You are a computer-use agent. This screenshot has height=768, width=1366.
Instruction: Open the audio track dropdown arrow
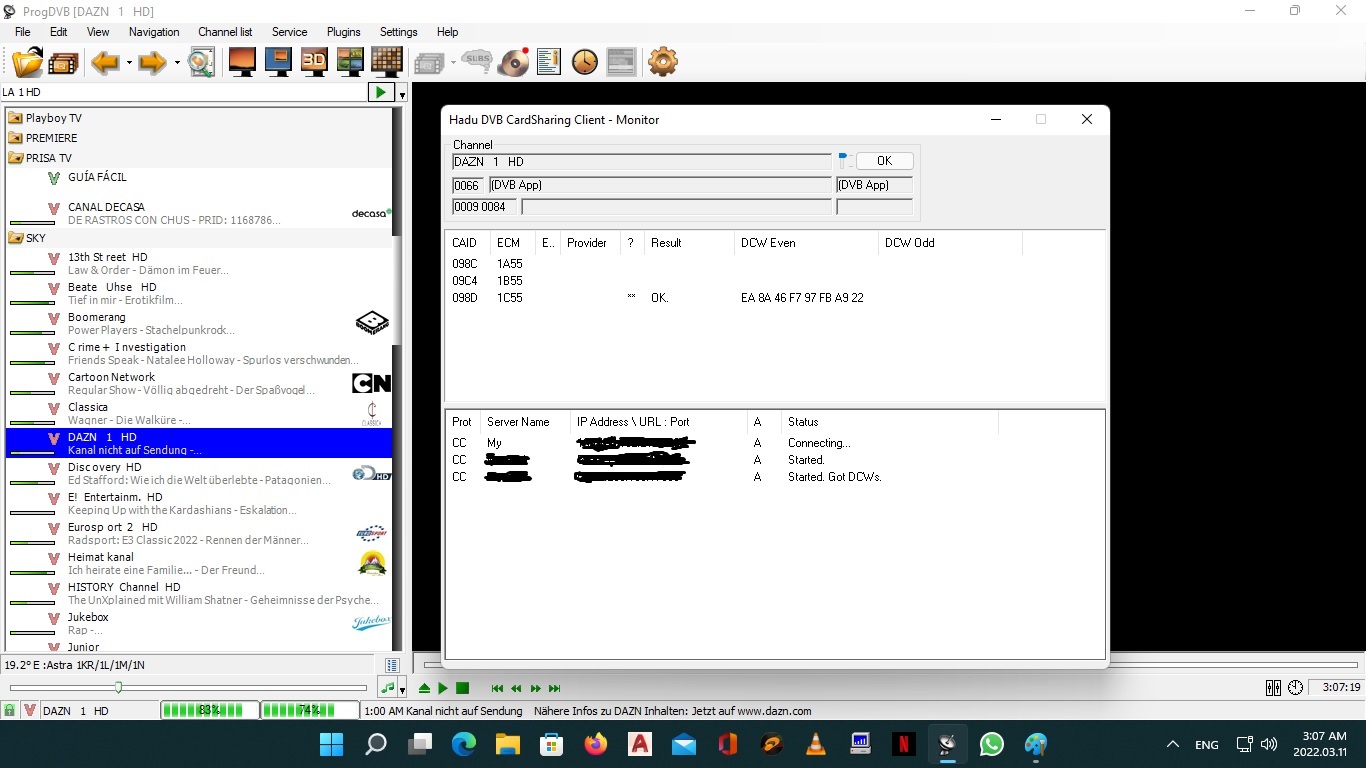pos(402,689)
